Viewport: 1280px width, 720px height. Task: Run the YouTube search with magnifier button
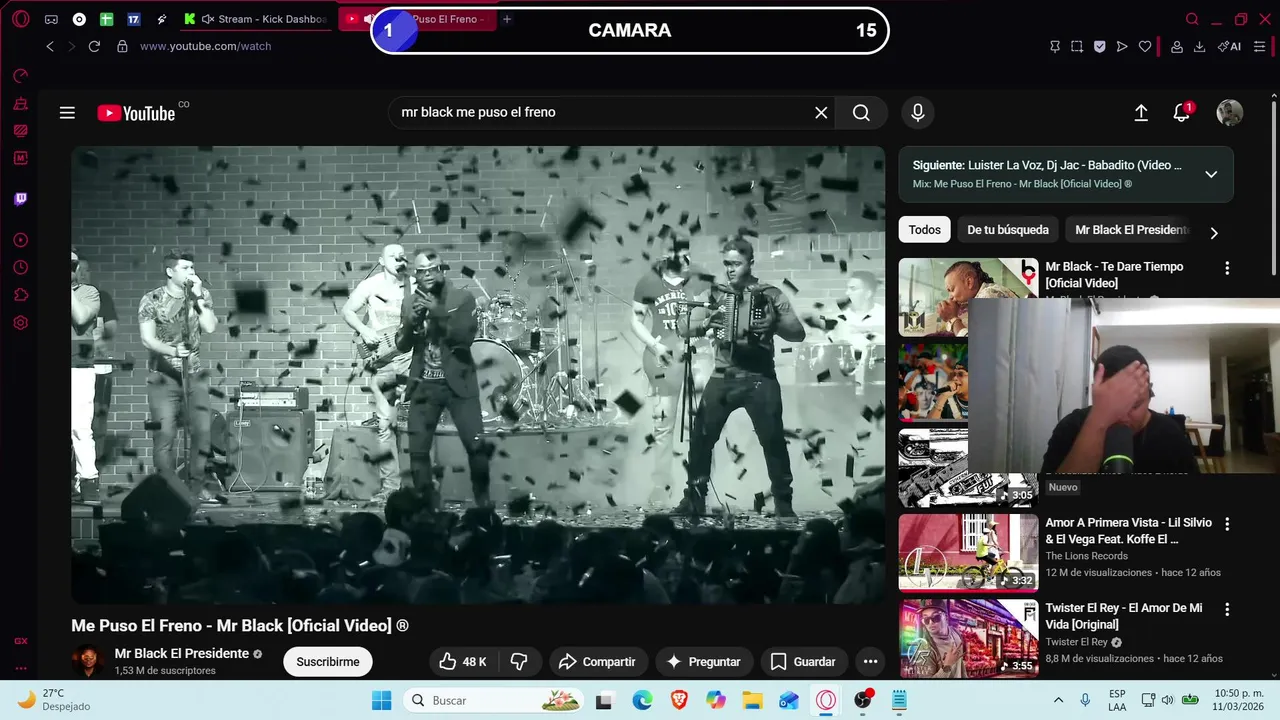coord(861,112)
